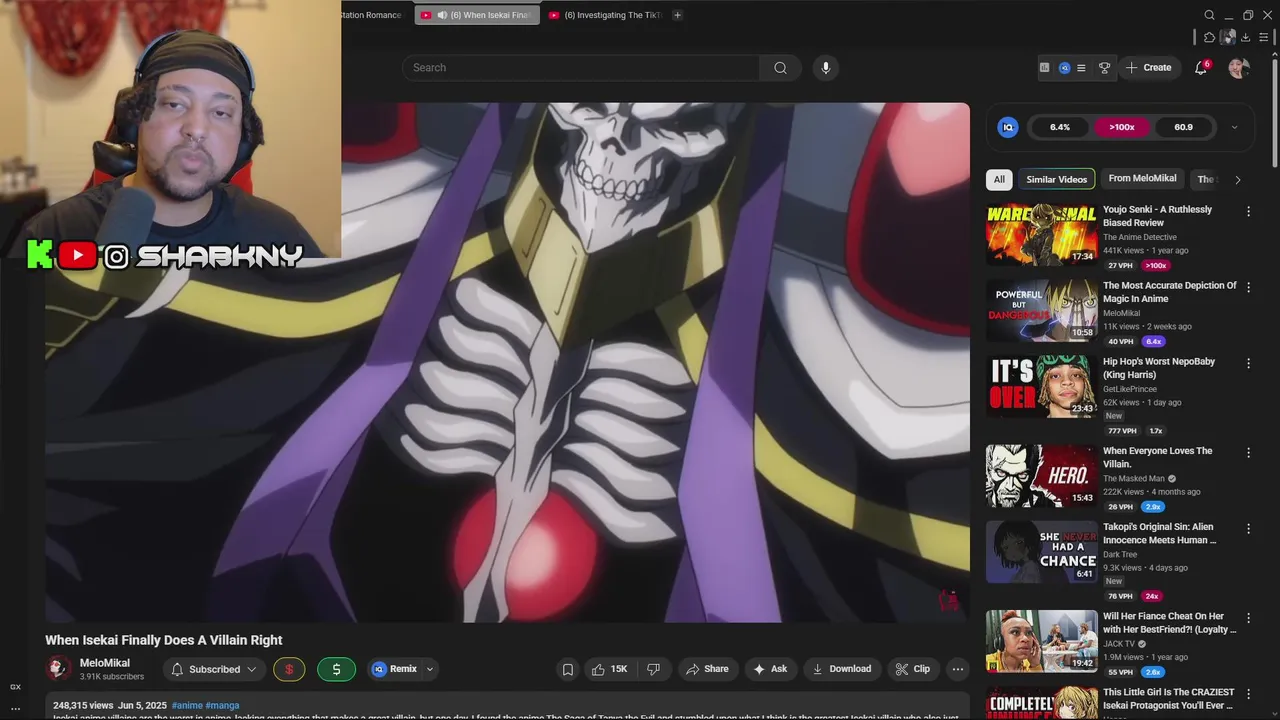1280x720 pixels.
Task: Click the #anime hashtag
Action: 187,705
